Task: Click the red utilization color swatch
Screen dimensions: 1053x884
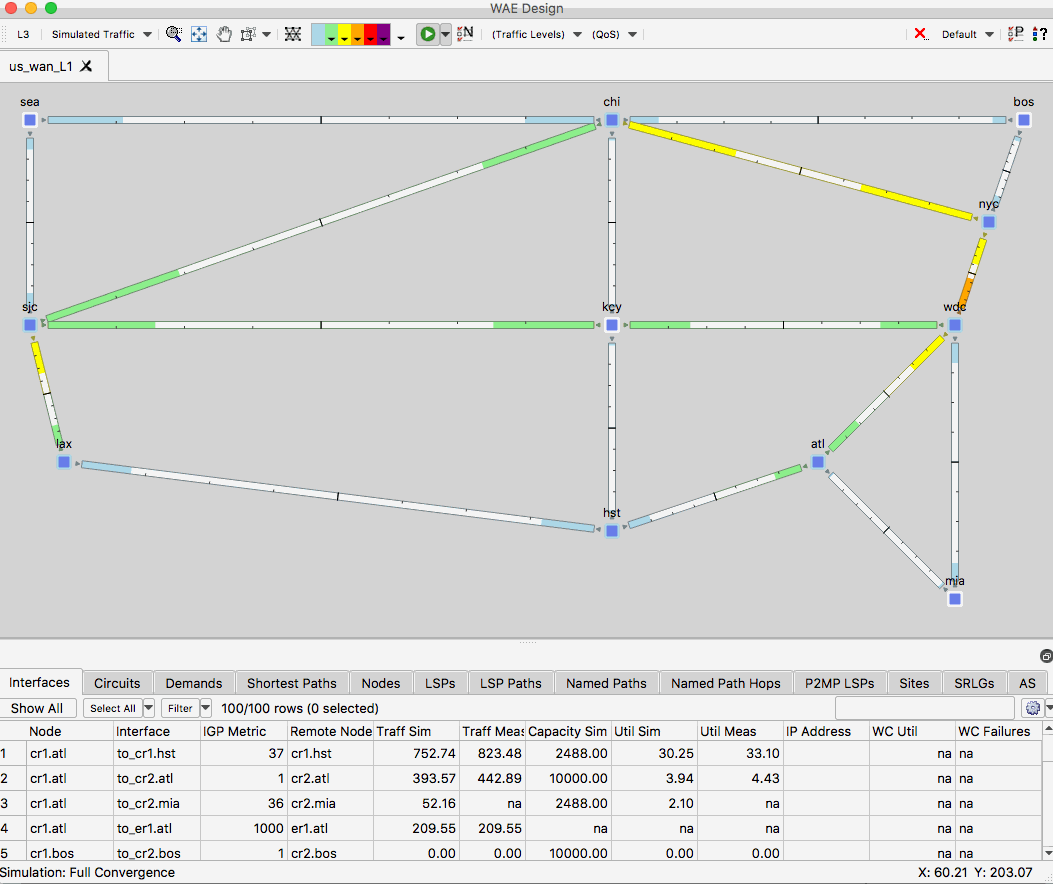Action: [370, 34]
